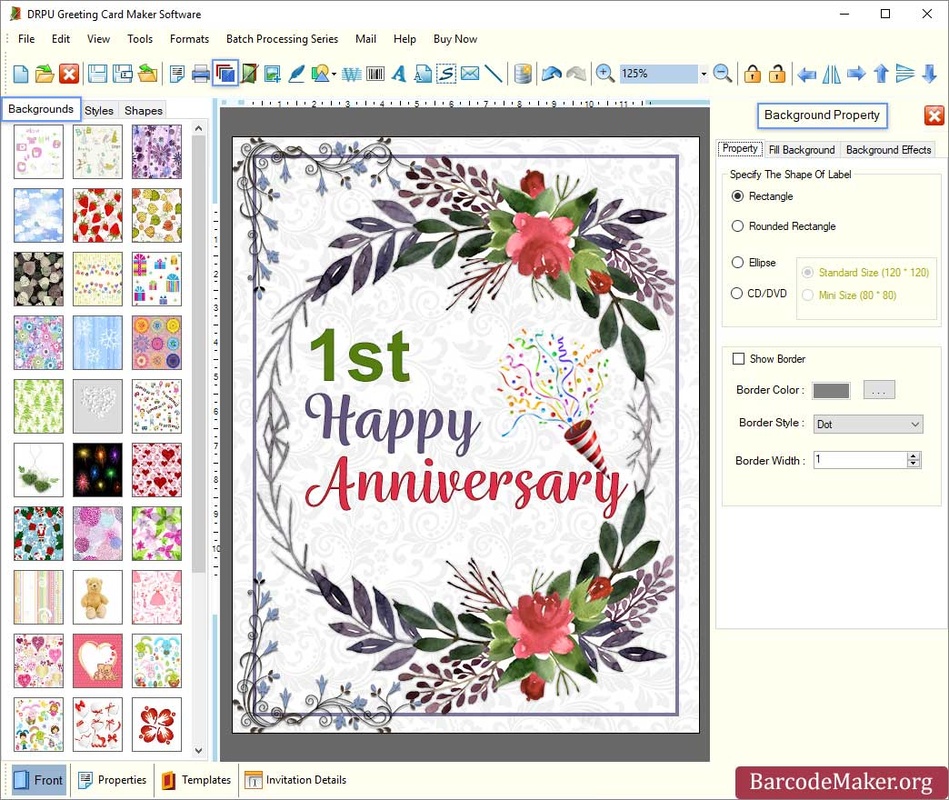Click the blue down arrow icon
Viewport: 949px width, 800px height.
(x=929, y=74)
